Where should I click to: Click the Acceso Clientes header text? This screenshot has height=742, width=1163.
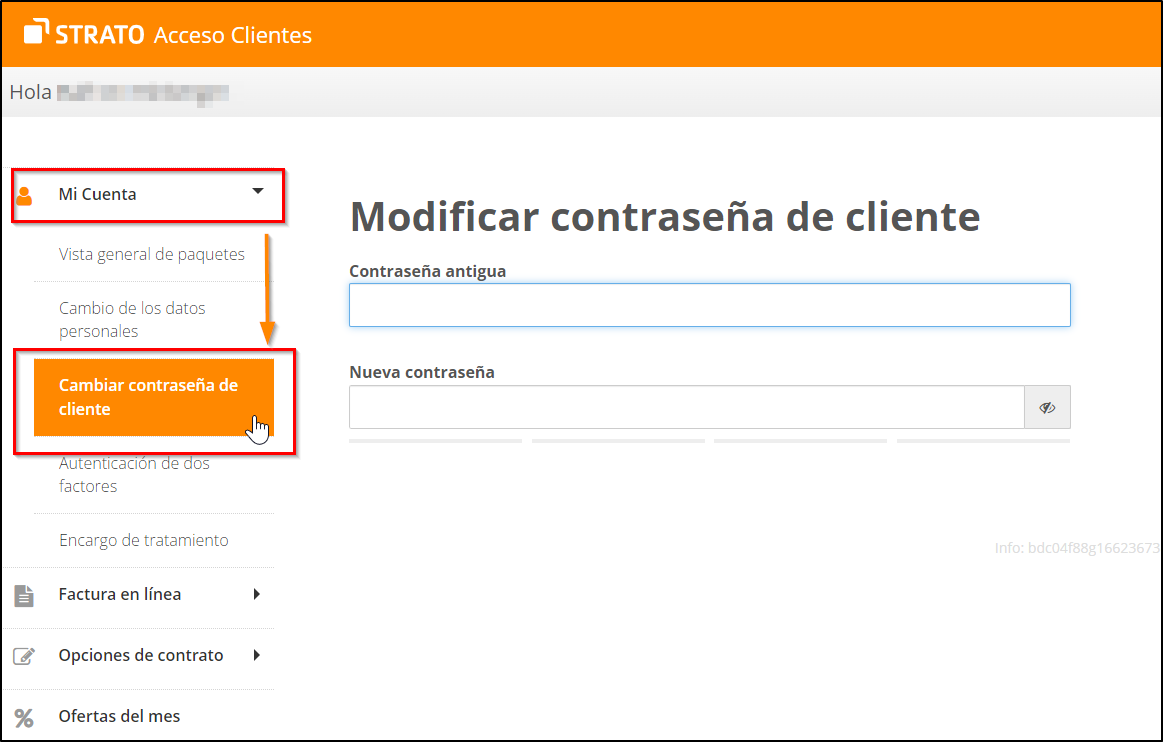click(x=233, y=33)
